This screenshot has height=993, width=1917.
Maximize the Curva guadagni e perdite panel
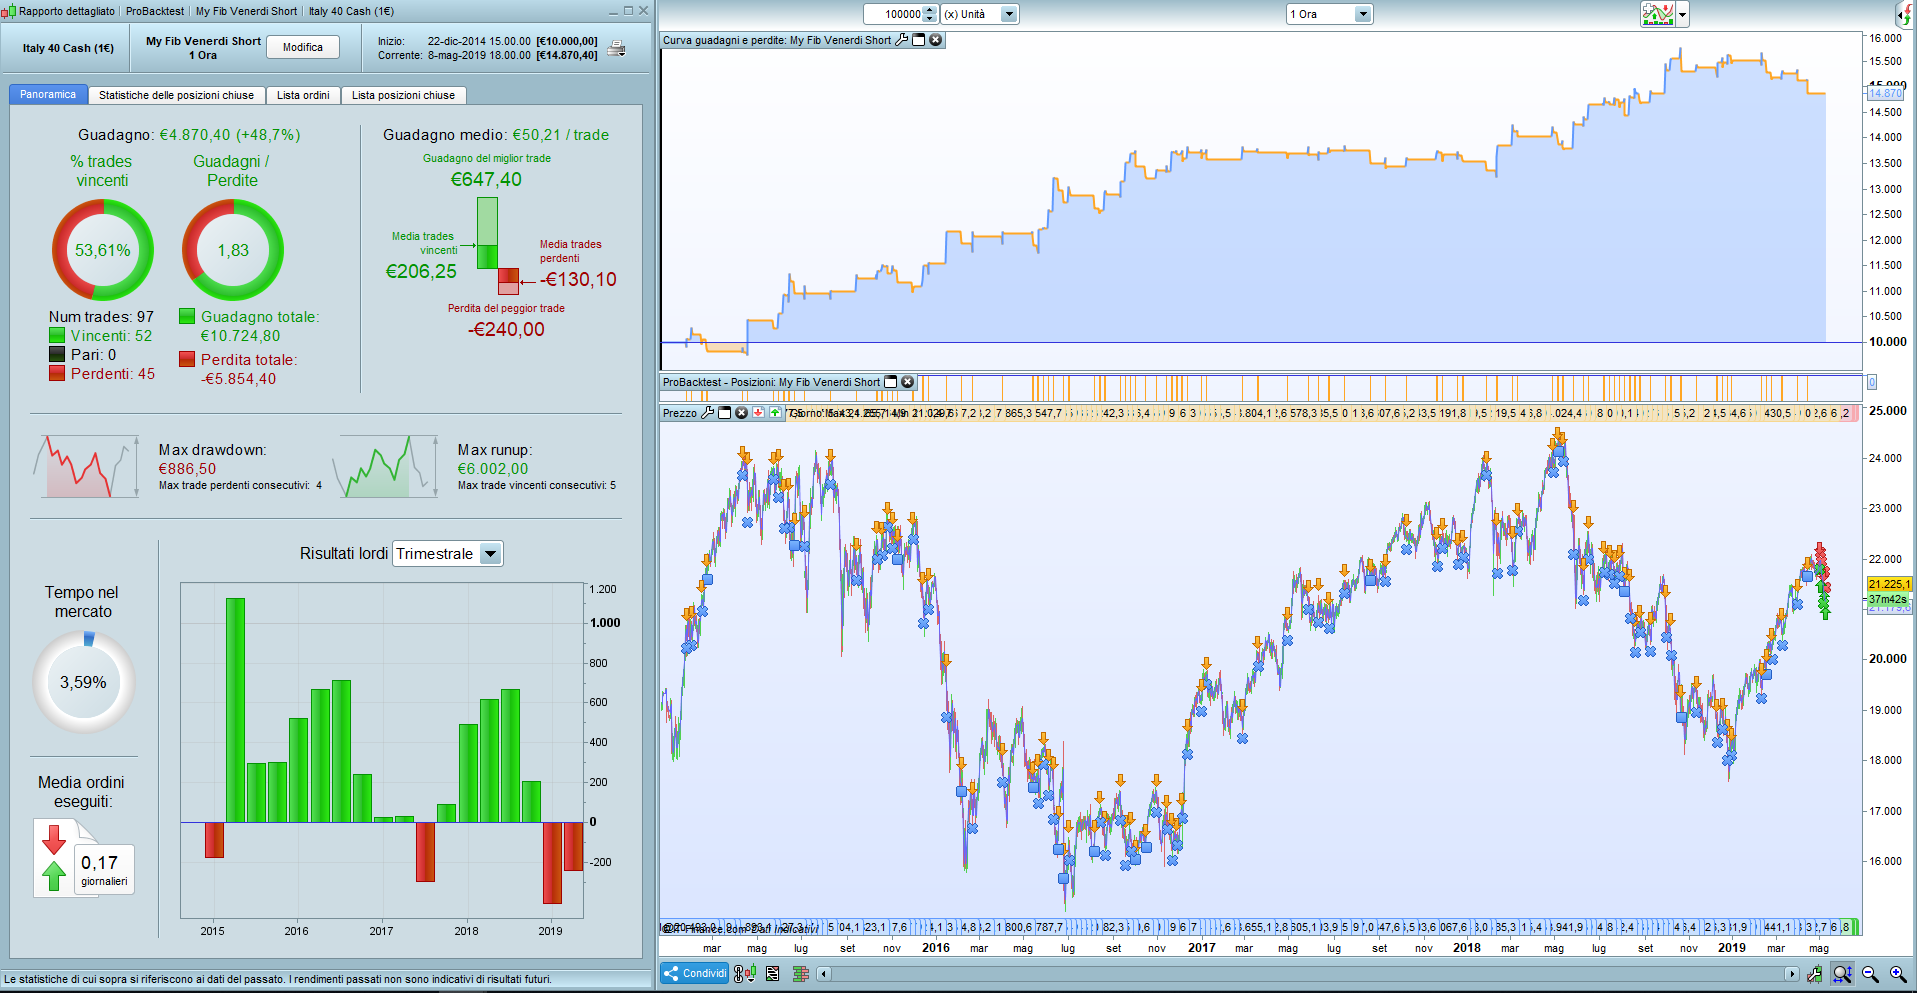919,40
